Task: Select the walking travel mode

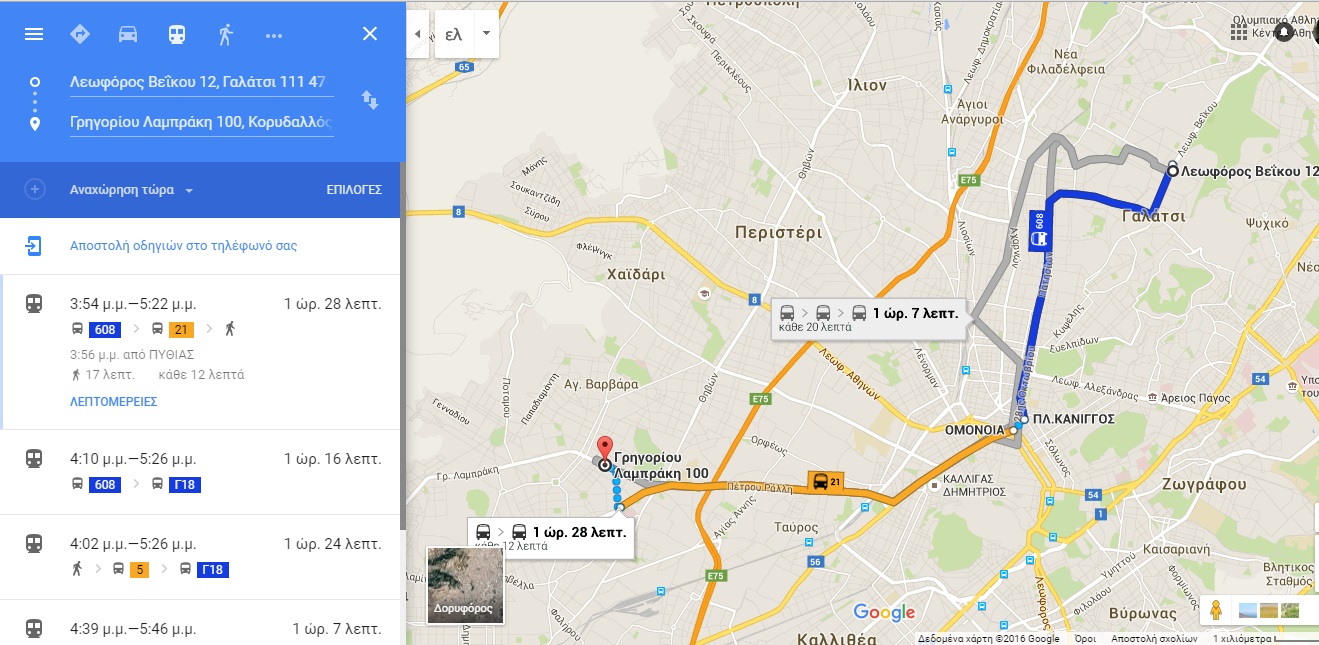Action: 225,34
